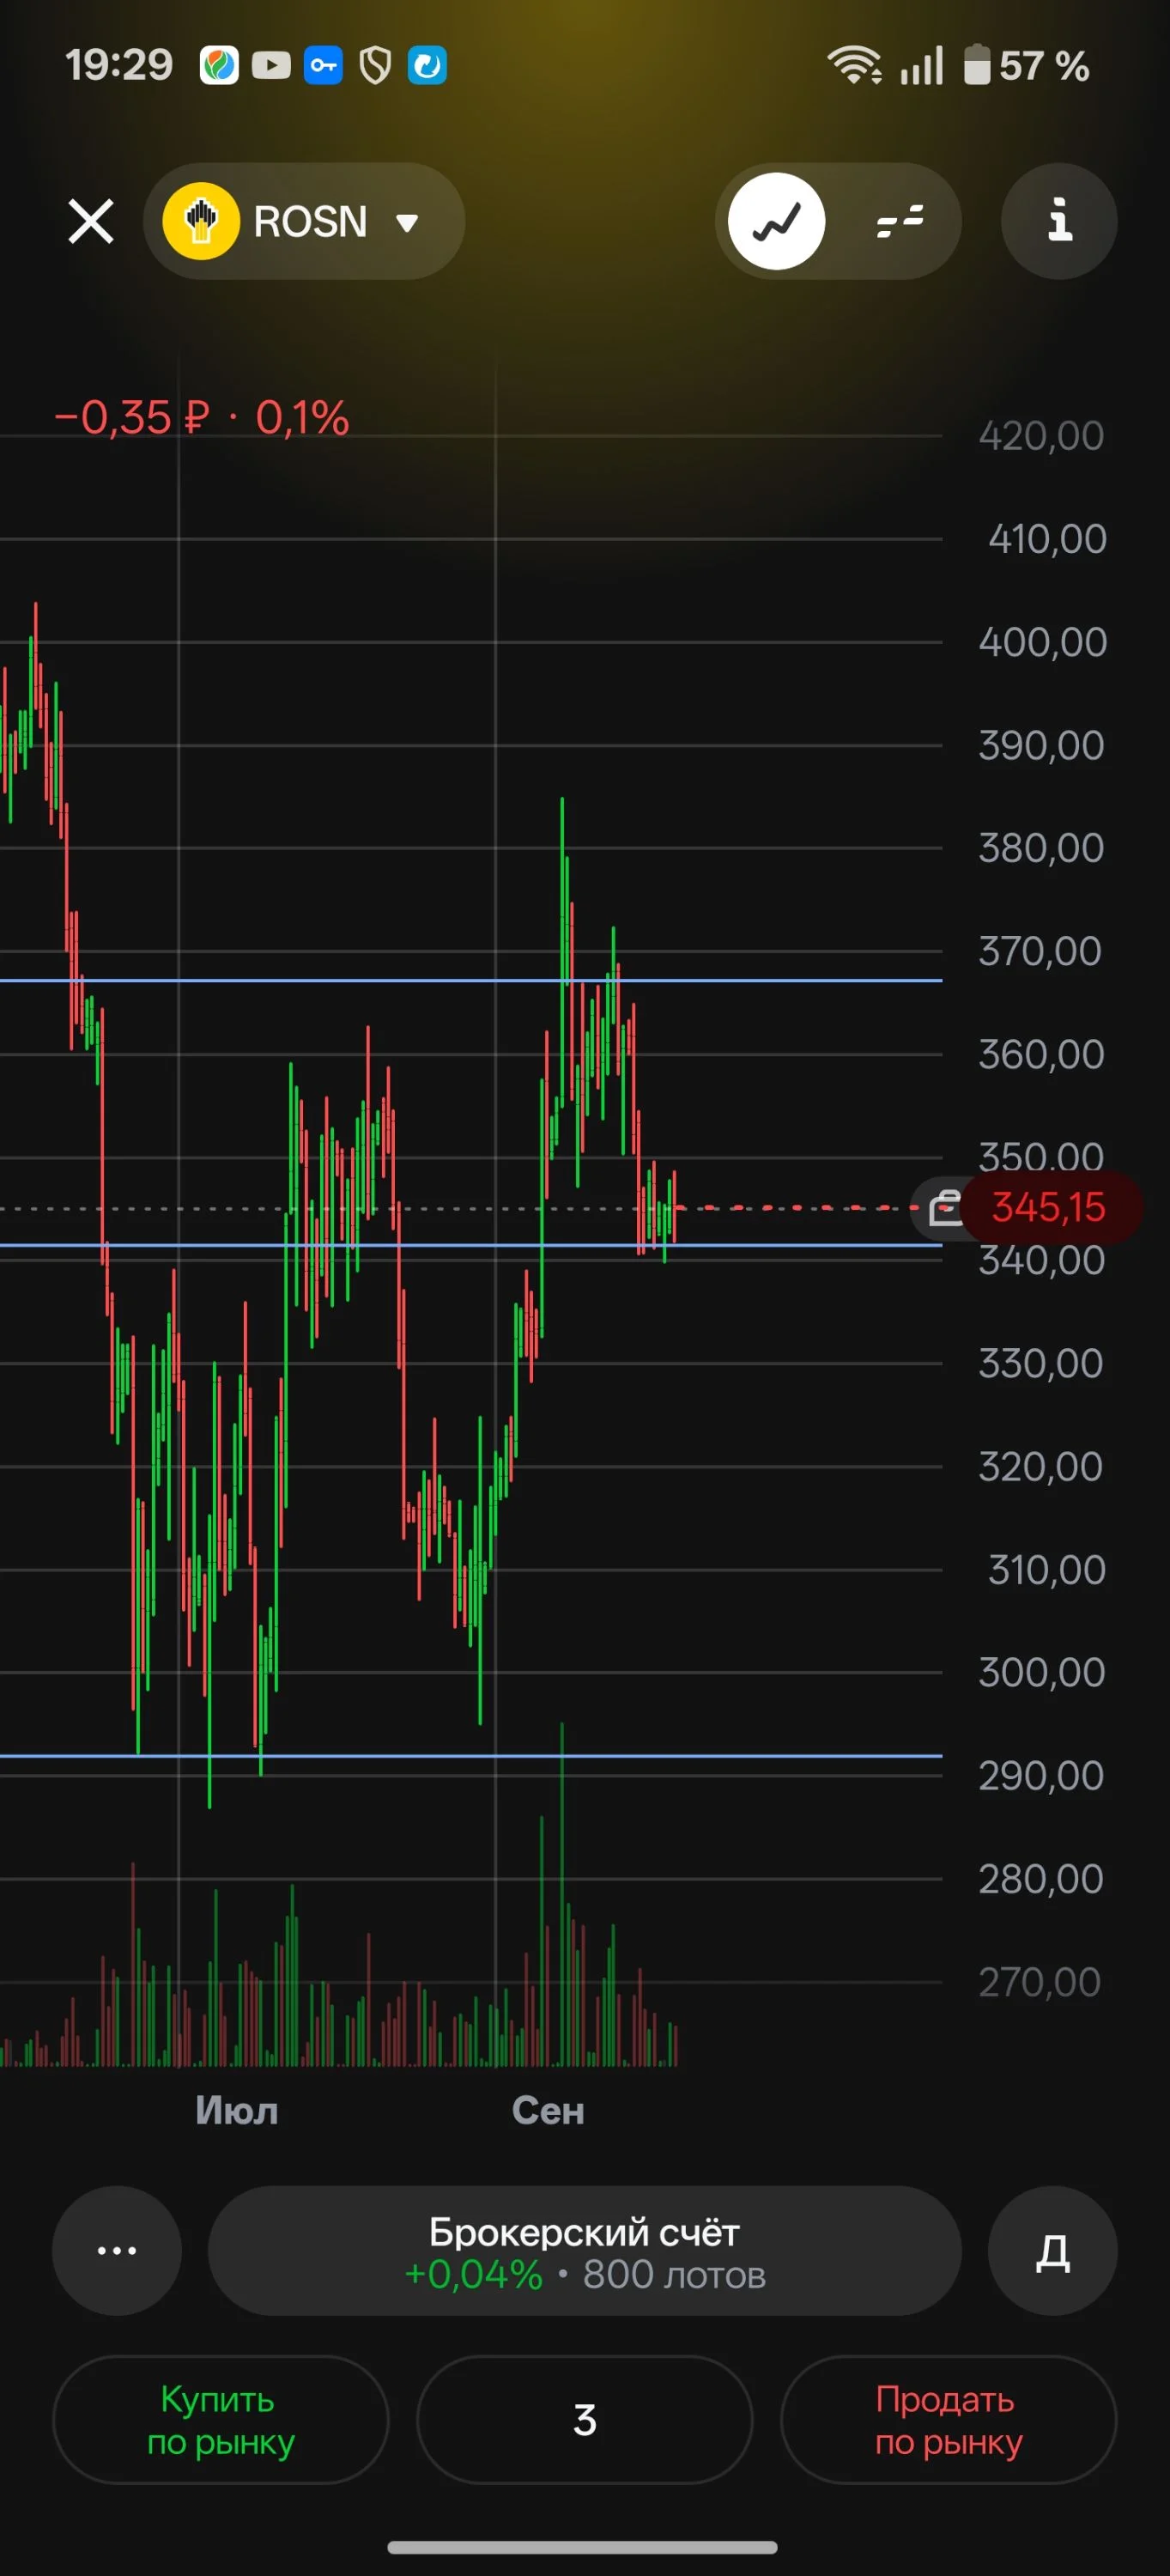This screenshot has width=1170, height=2576.
Task: Open the Брокерский счёт account selector
Action: point(585,2250)
